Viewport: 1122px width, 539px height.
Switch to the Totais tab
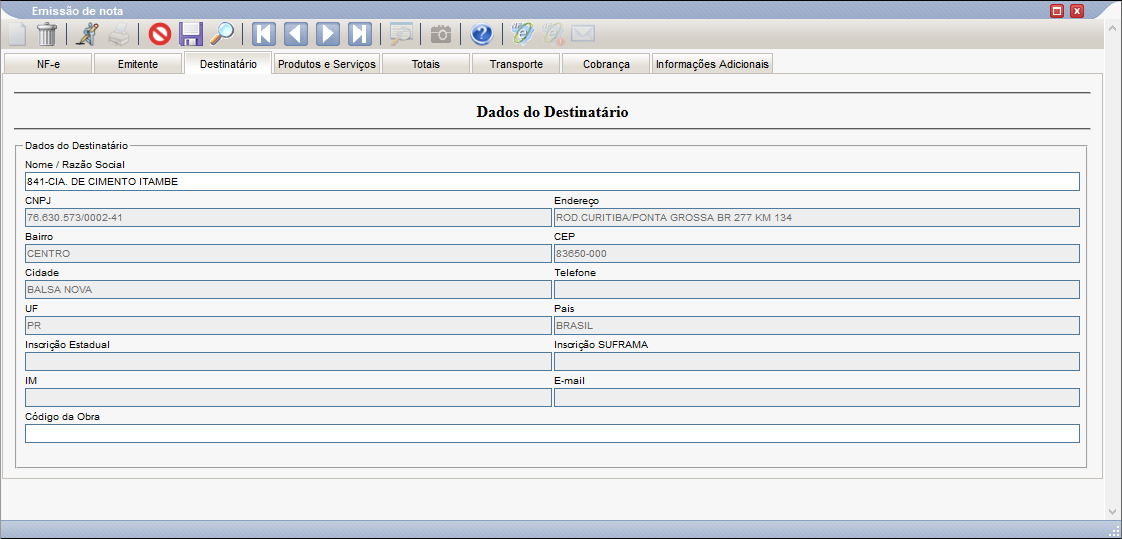coord(426,64)
